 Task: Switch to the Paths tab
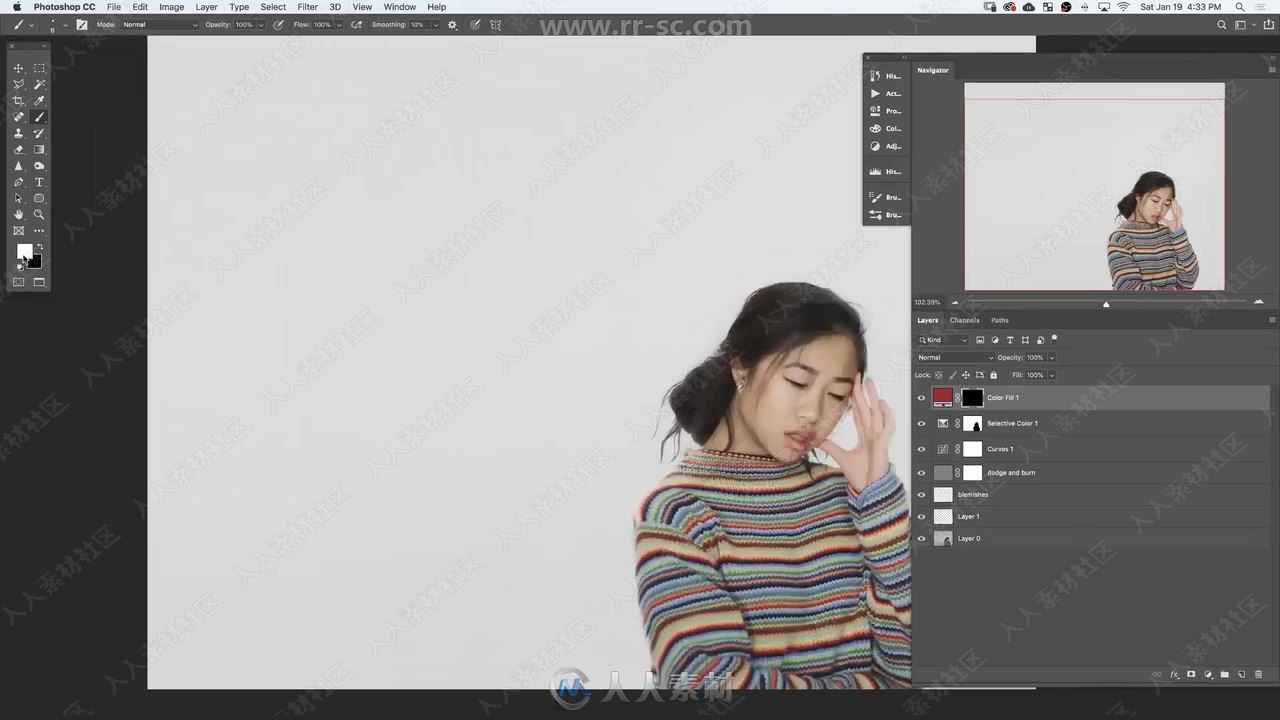pyautogui.click(x=1000, y=320)
